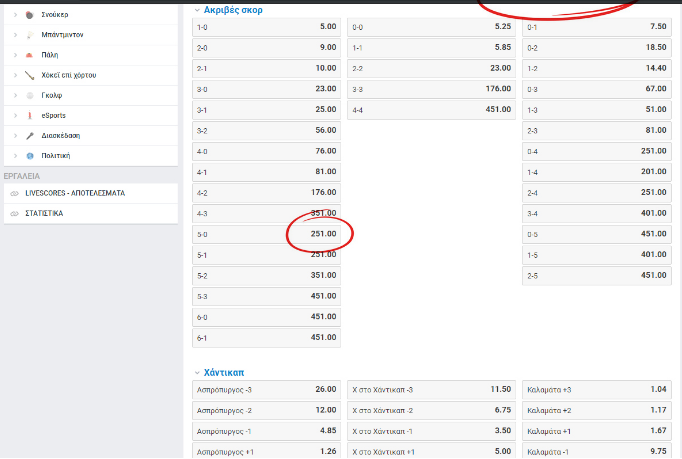This screenshot has width=682, height=459.
Task: Select away score 1-4 at 201.00
Action: point(597,172)
